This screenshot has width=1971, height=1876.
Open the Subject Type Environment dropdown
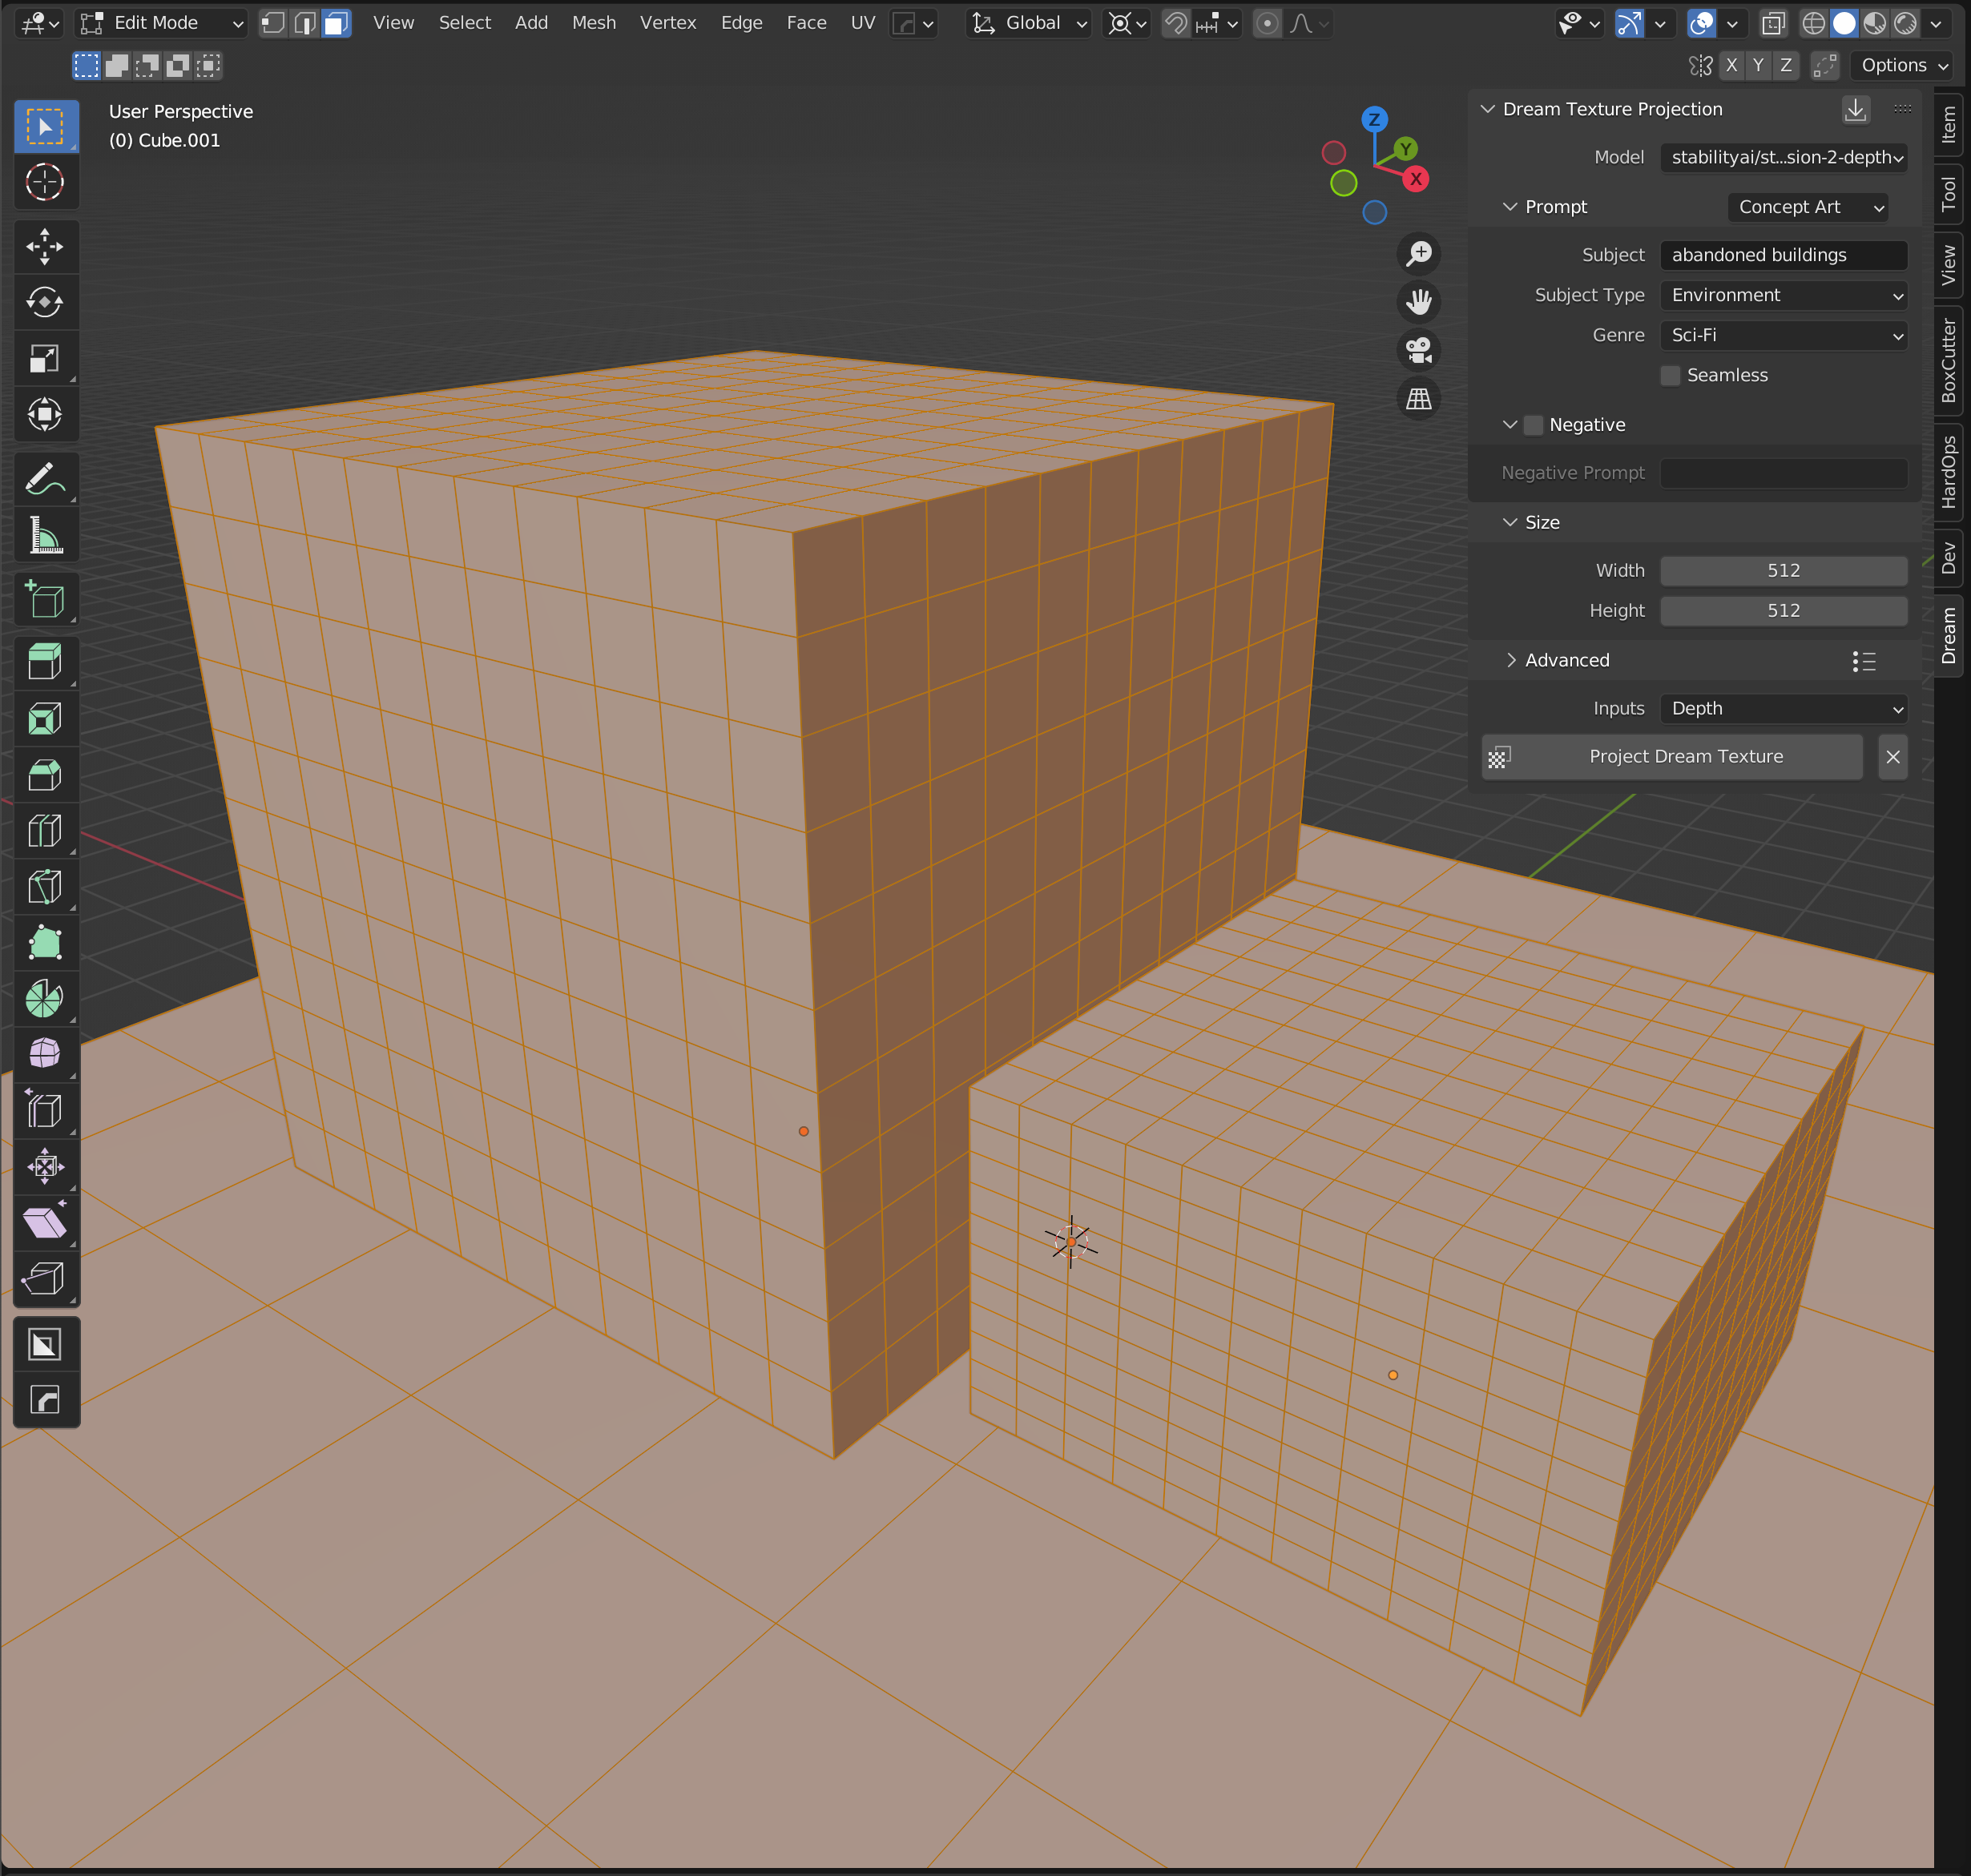pos(1783,295)
